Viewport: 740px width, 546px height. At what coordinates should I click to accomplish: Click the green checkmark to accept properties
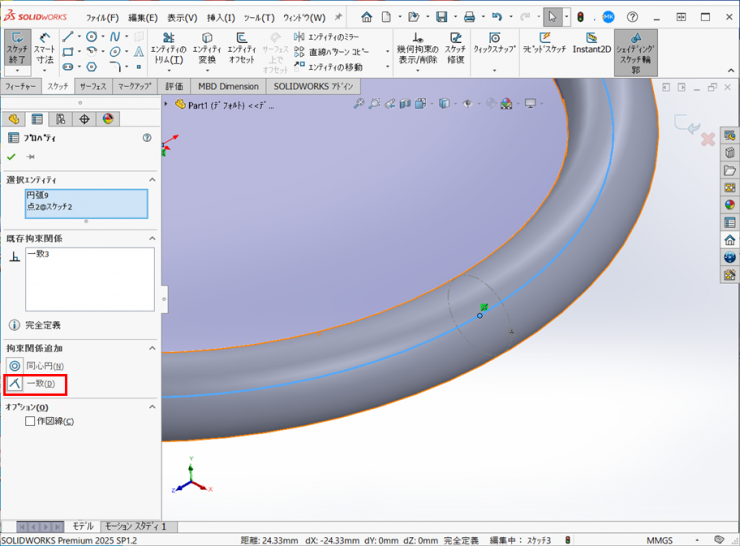12,157
